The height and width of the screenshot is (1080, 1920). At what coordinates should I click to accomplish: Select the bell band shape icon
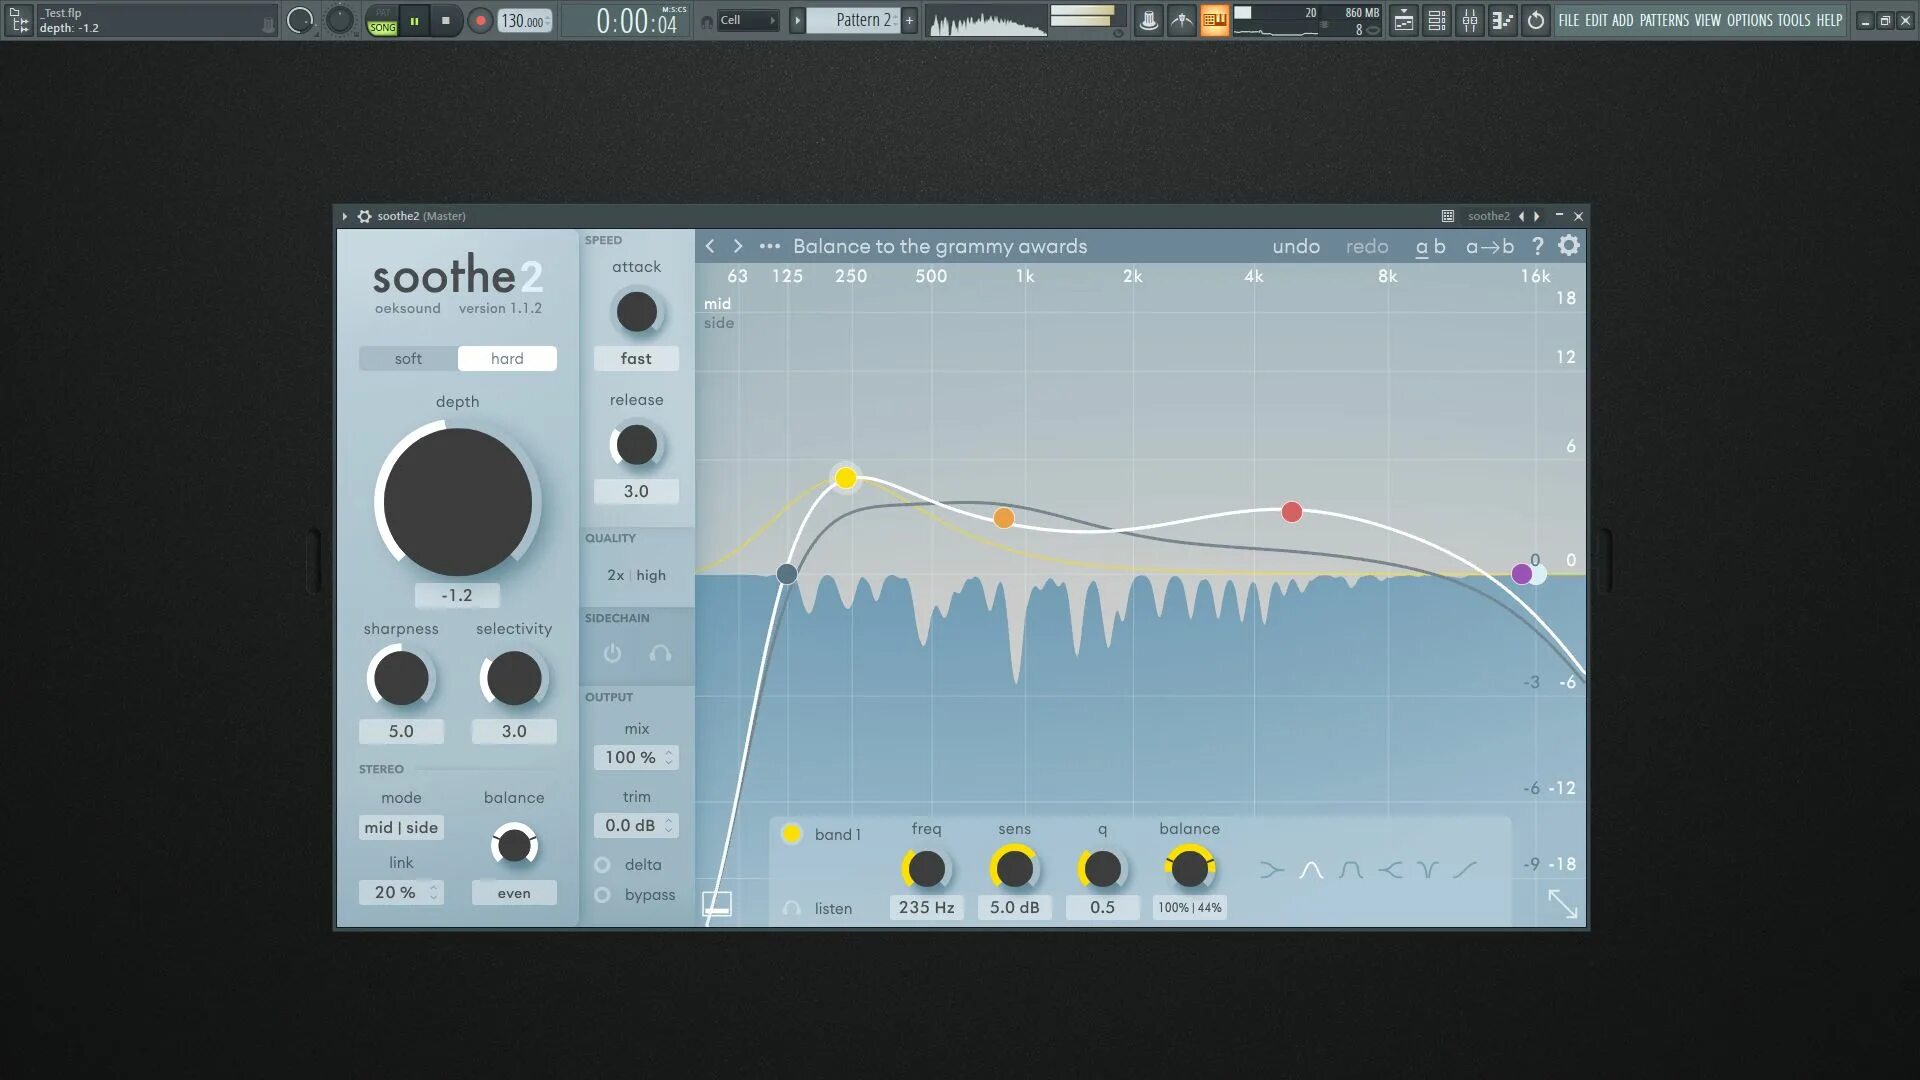click(x=1311, y=870)
